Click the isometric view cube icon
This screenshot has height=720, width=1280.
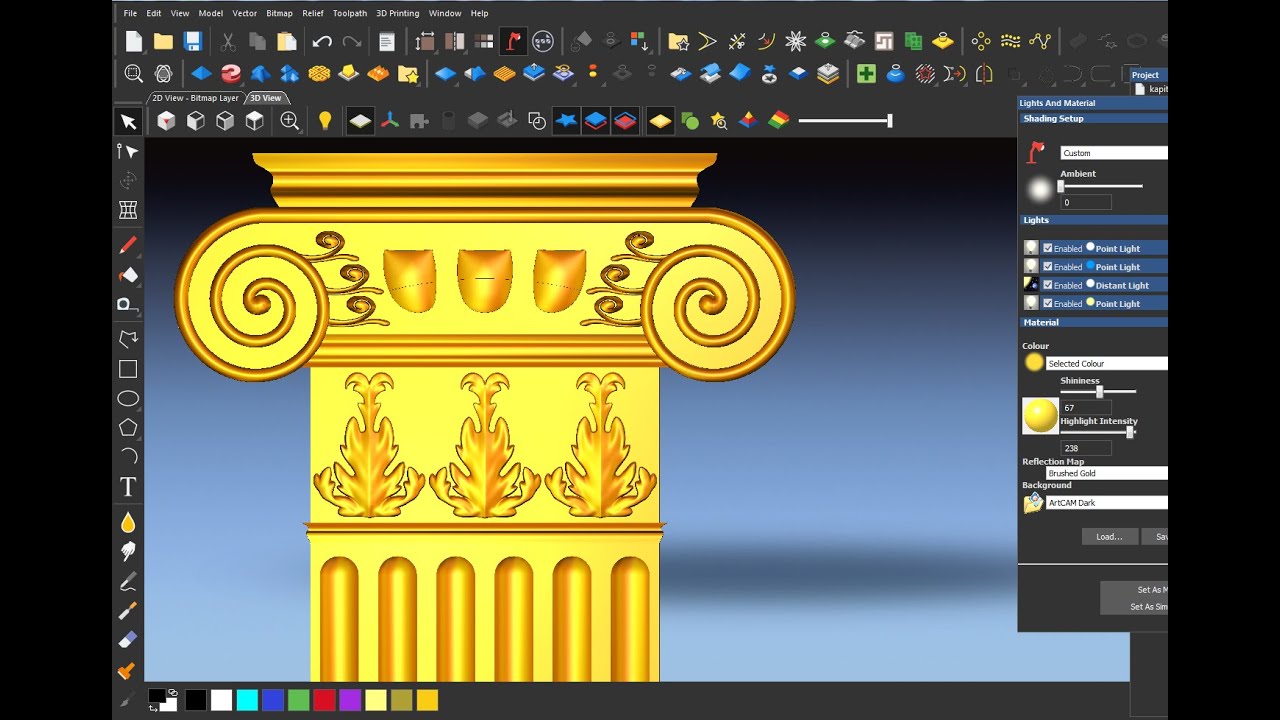[x=166, y=121]
